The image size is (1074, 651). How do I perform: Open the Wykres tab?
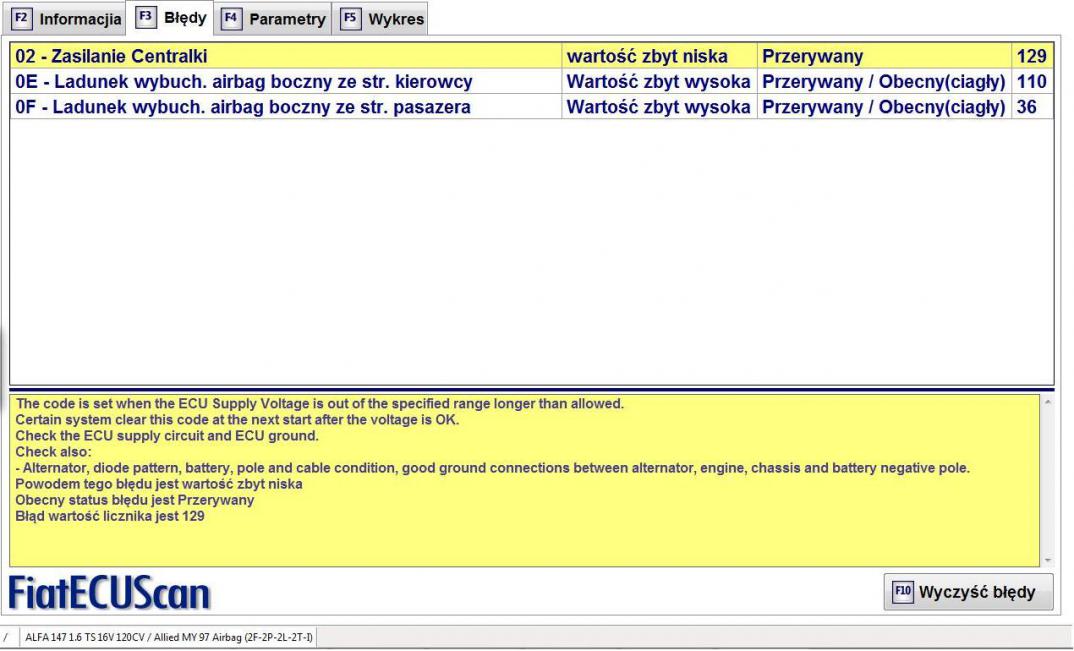tap(381, 19)
